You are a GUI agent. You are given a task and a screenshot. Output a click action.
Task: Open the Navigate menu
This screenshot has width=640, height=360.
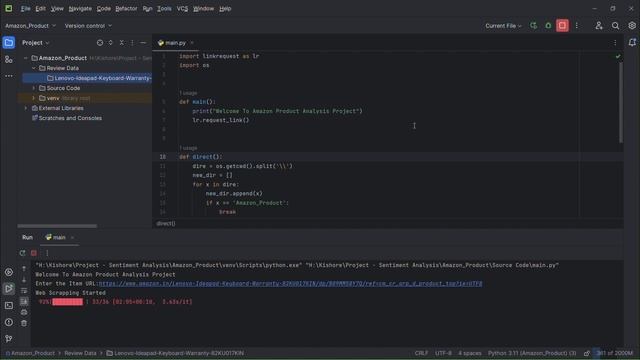point(80,8)
